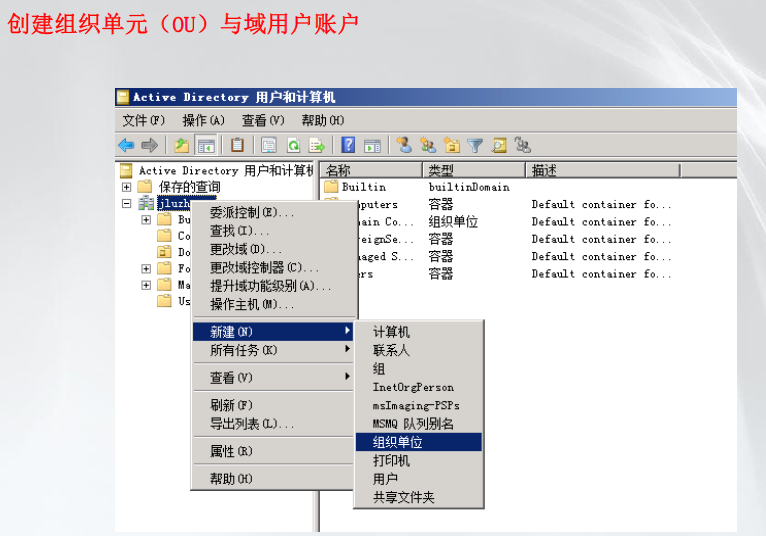Expand the Ma tree node under domain
The image size is (766, 536).
pos(146,285)
